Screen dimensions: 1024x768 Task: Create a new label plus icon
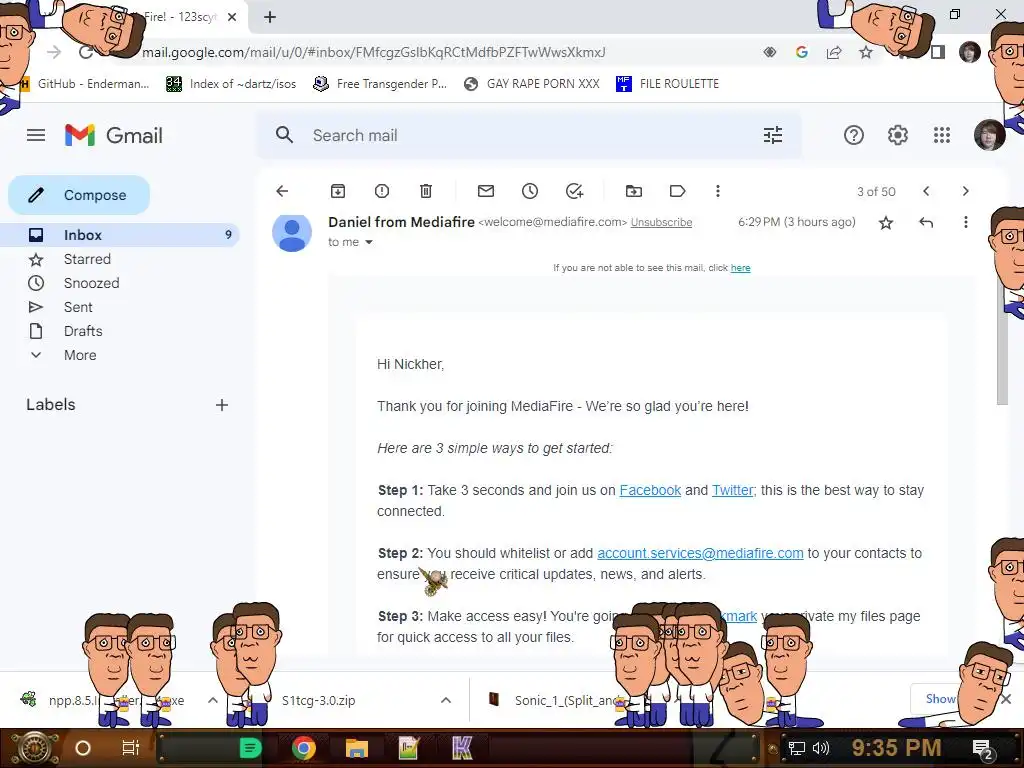[x=222, y=405]
